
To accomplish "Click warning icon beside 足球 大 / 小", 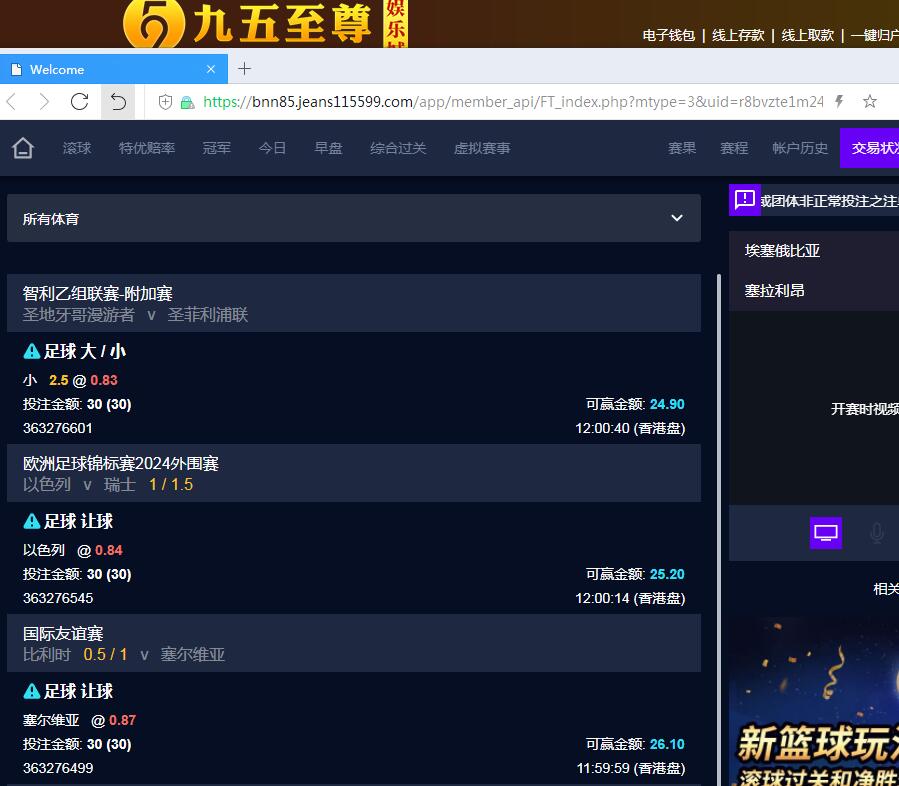I will (32, 351).
